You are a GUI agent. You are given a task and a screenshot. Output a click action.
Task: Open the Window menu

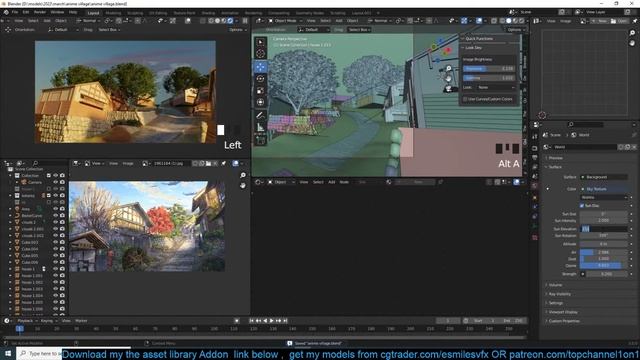(x=57, y=12)
